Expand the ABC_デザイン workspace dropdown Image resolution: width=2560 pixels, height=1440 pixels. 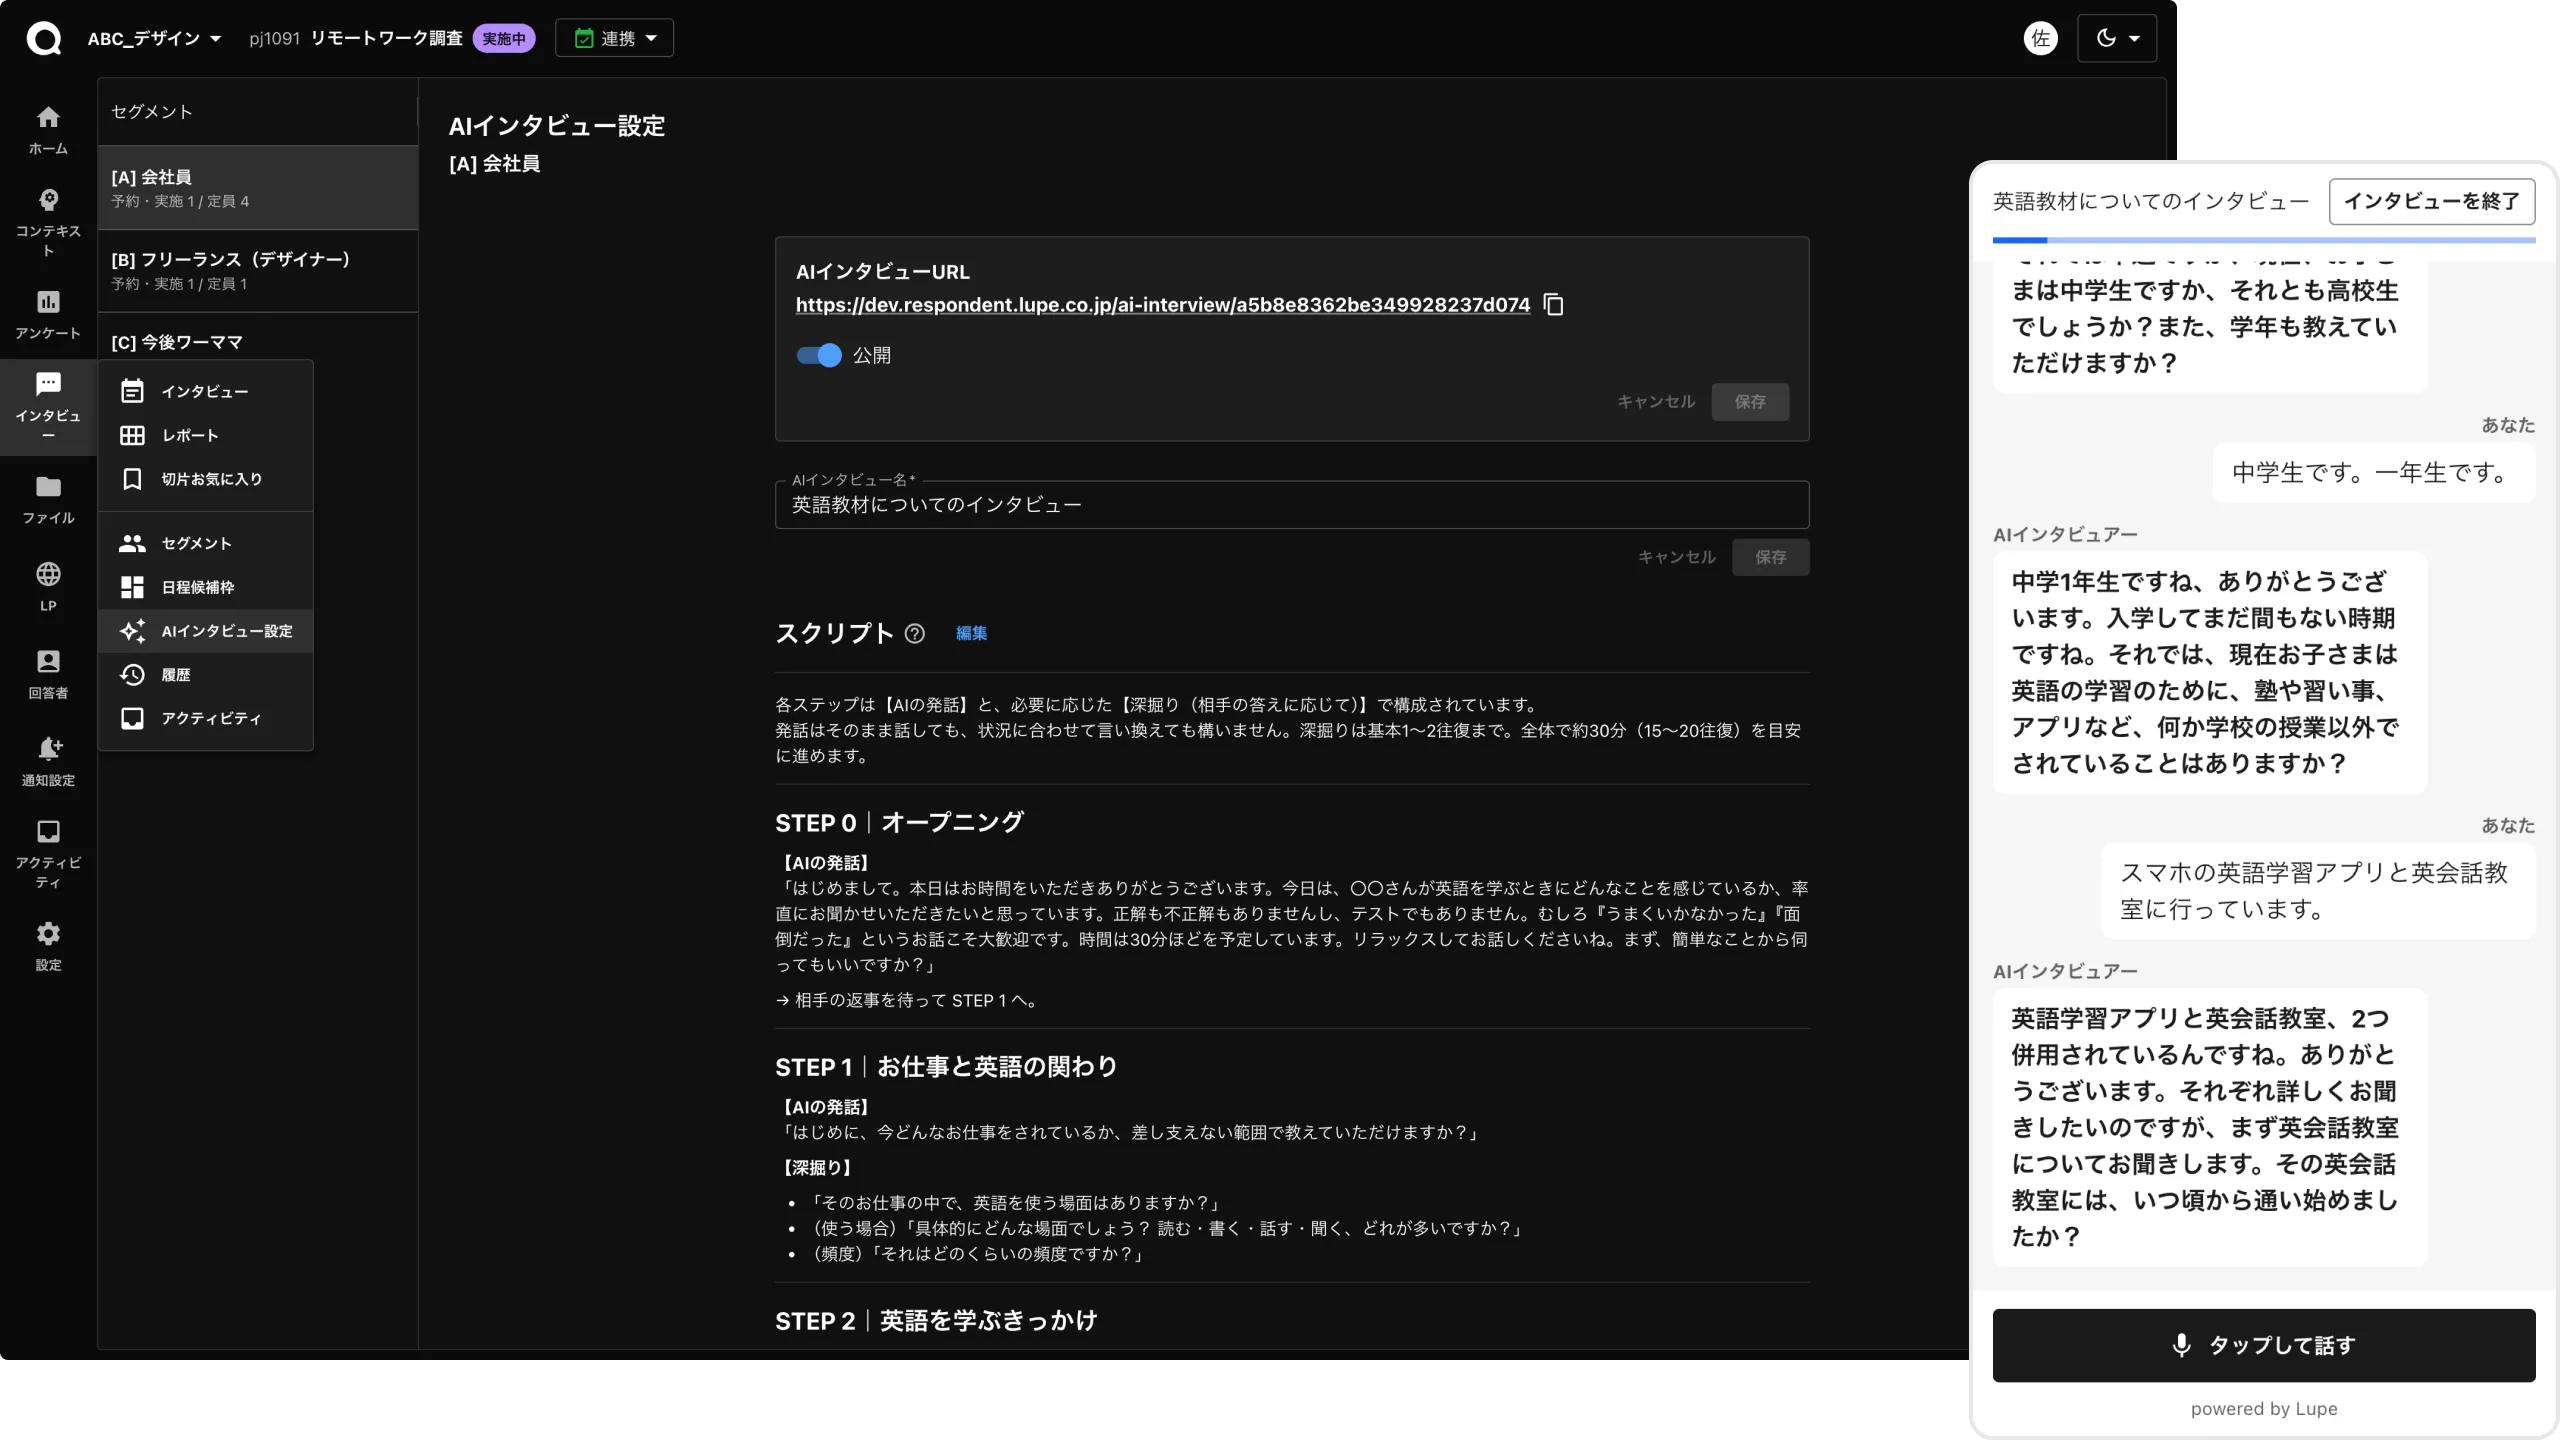tap(154, 38)
